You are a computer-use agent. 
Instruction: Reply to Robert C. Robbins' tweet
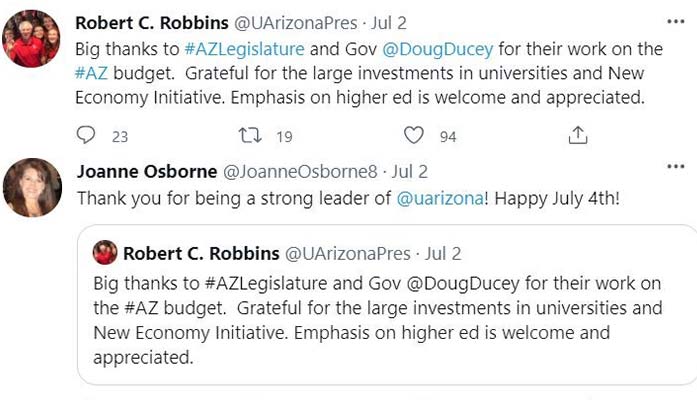tap(87, 136)
